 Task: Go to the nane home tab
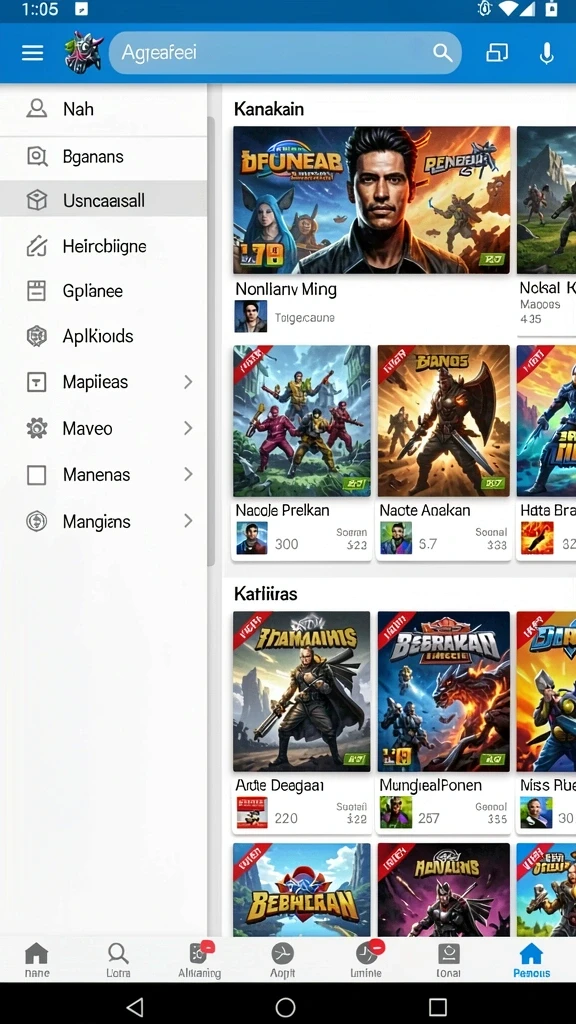(37, 960)
